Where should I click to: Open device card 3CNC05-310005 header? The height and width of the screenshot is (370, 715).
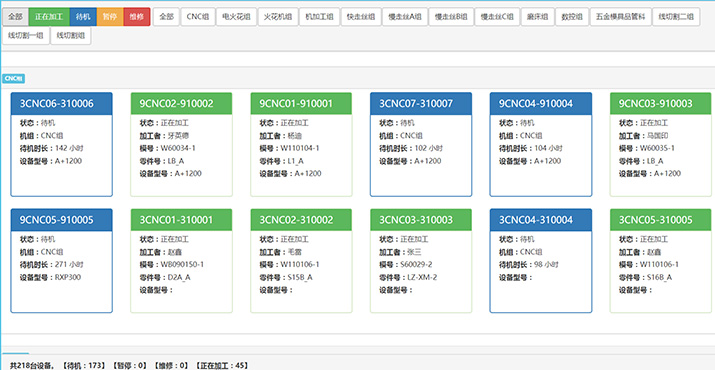tap(661, 220)
